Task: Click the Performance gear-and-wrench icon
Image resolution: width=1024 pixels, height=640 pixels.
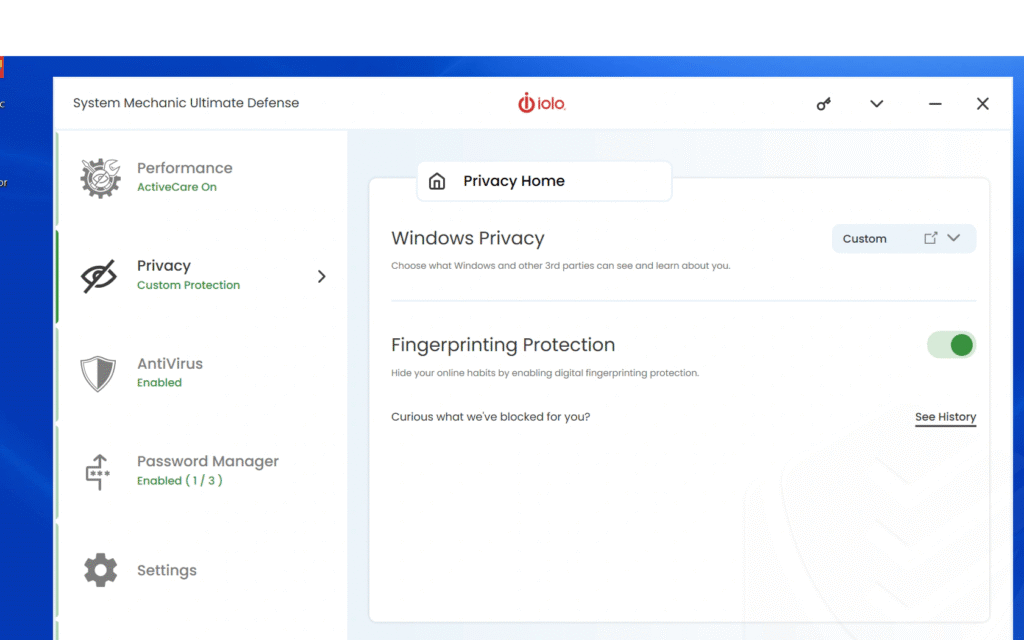Action: pos(101,178)
